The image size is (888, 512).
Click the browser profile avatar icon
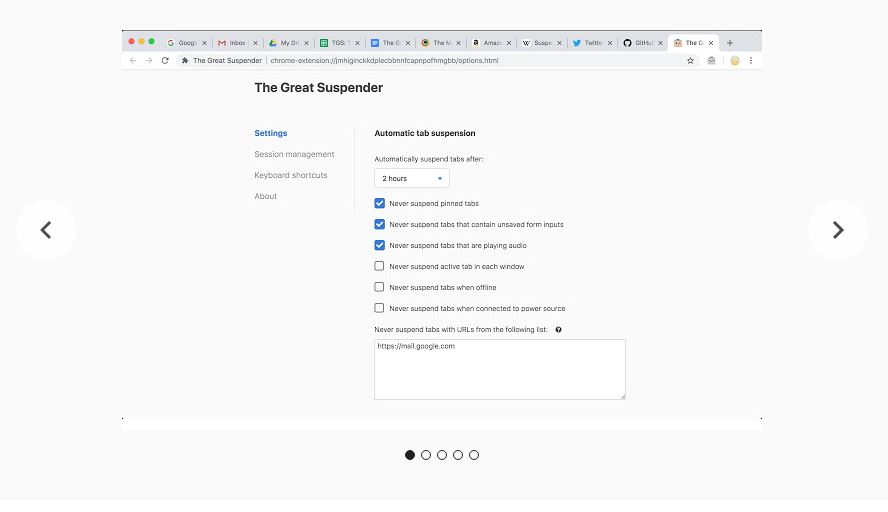tap(735, 61)
